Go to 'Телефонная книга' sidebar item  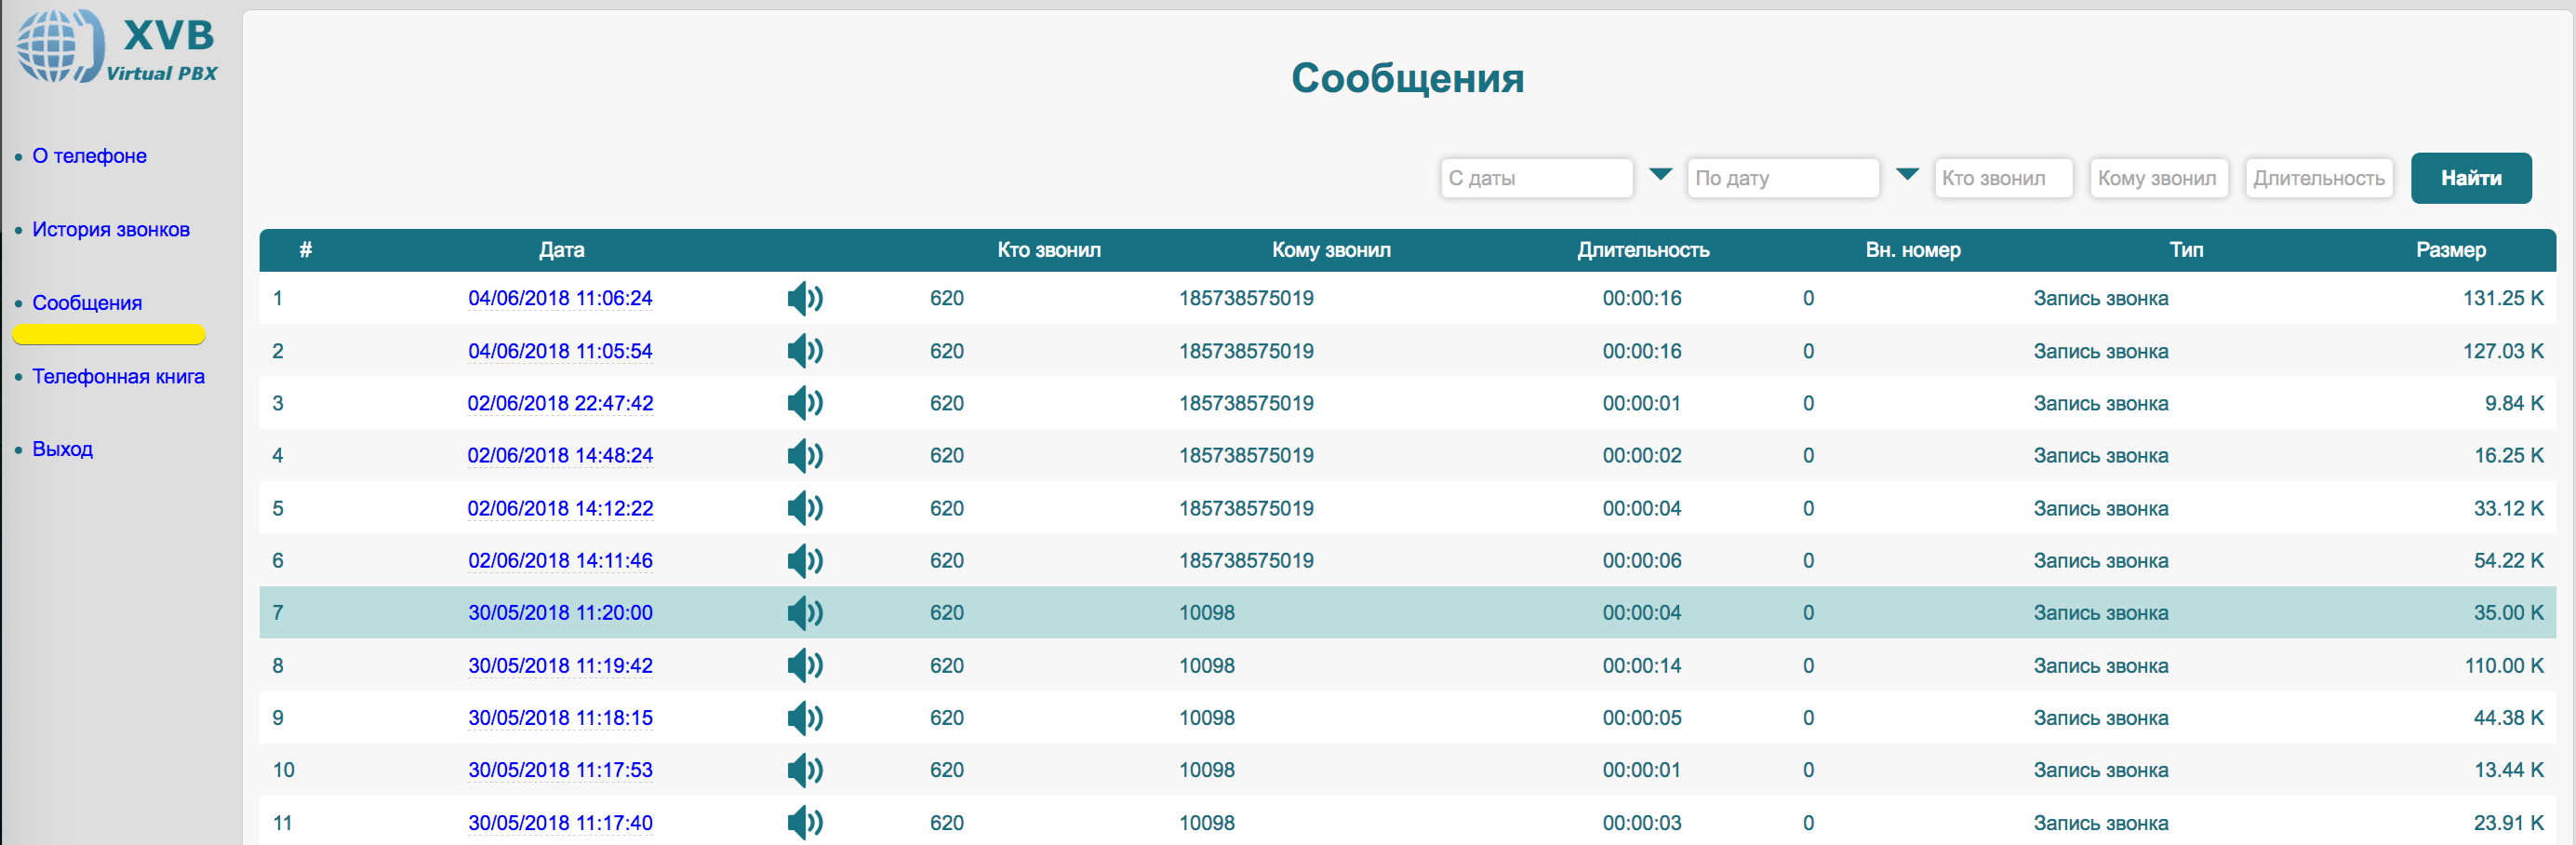coord(118,377)
